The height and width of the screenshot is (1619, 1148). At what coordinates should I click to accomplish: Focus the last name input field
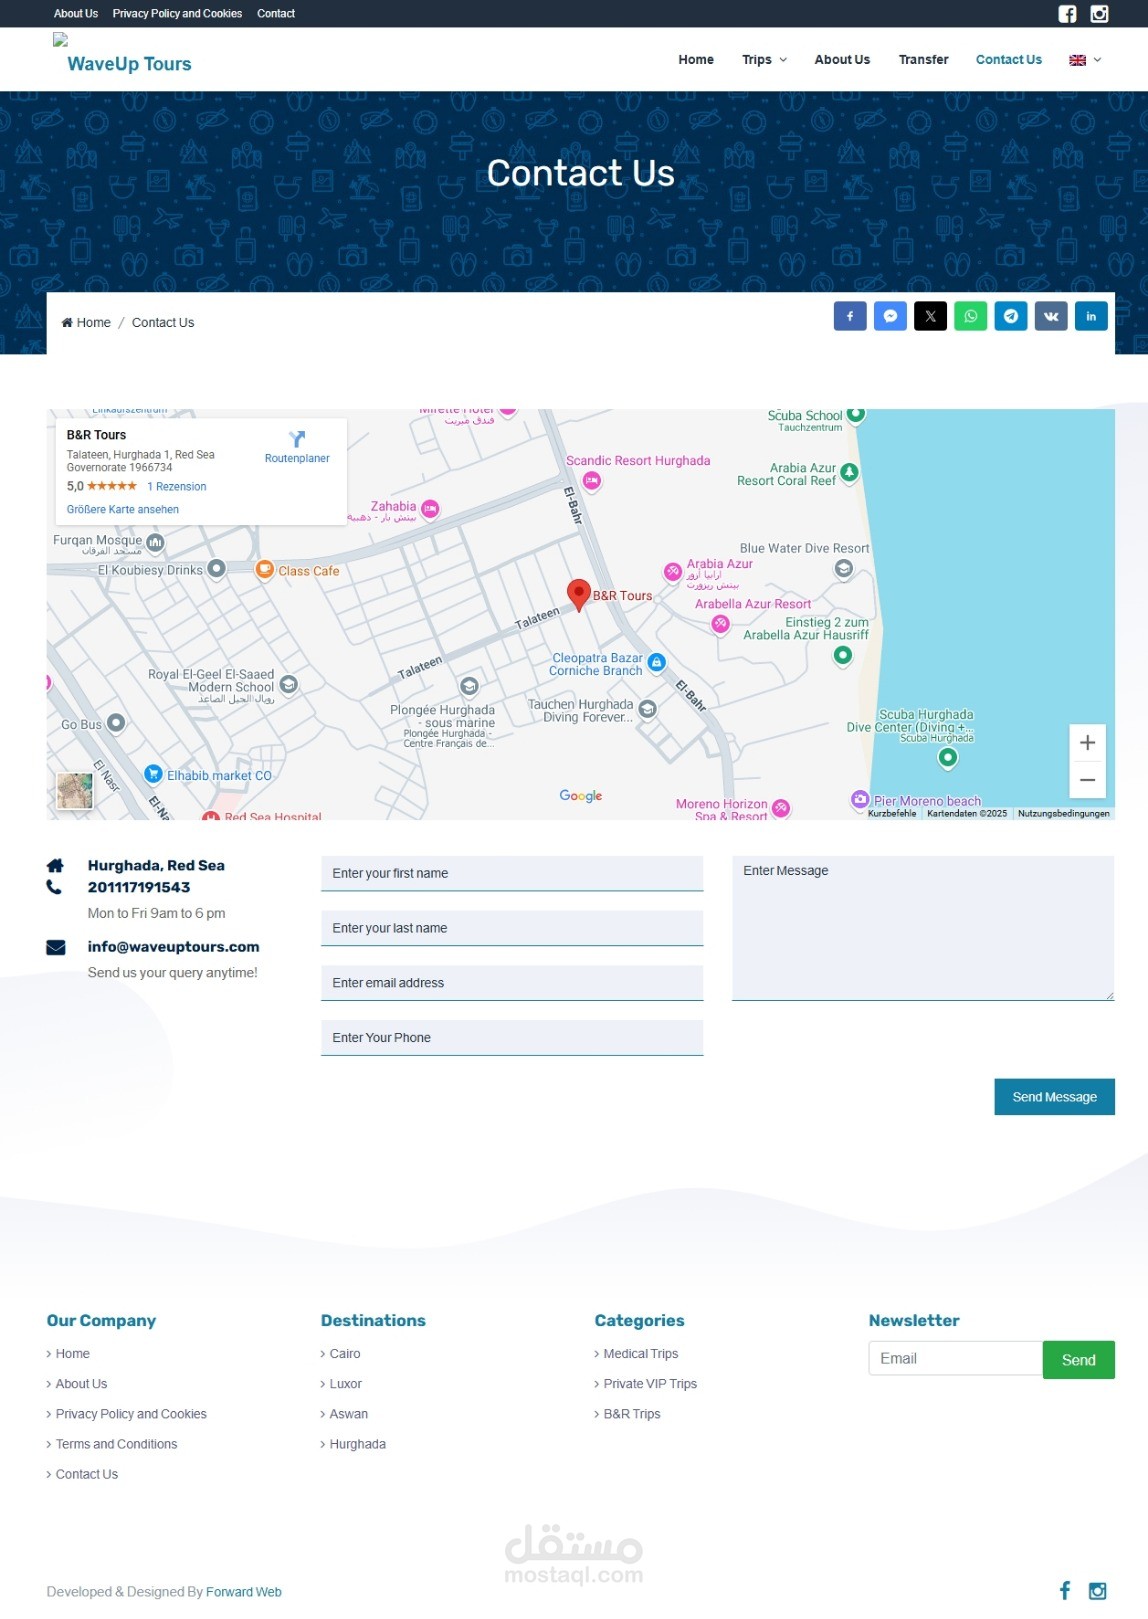click(x=512, y=928)
